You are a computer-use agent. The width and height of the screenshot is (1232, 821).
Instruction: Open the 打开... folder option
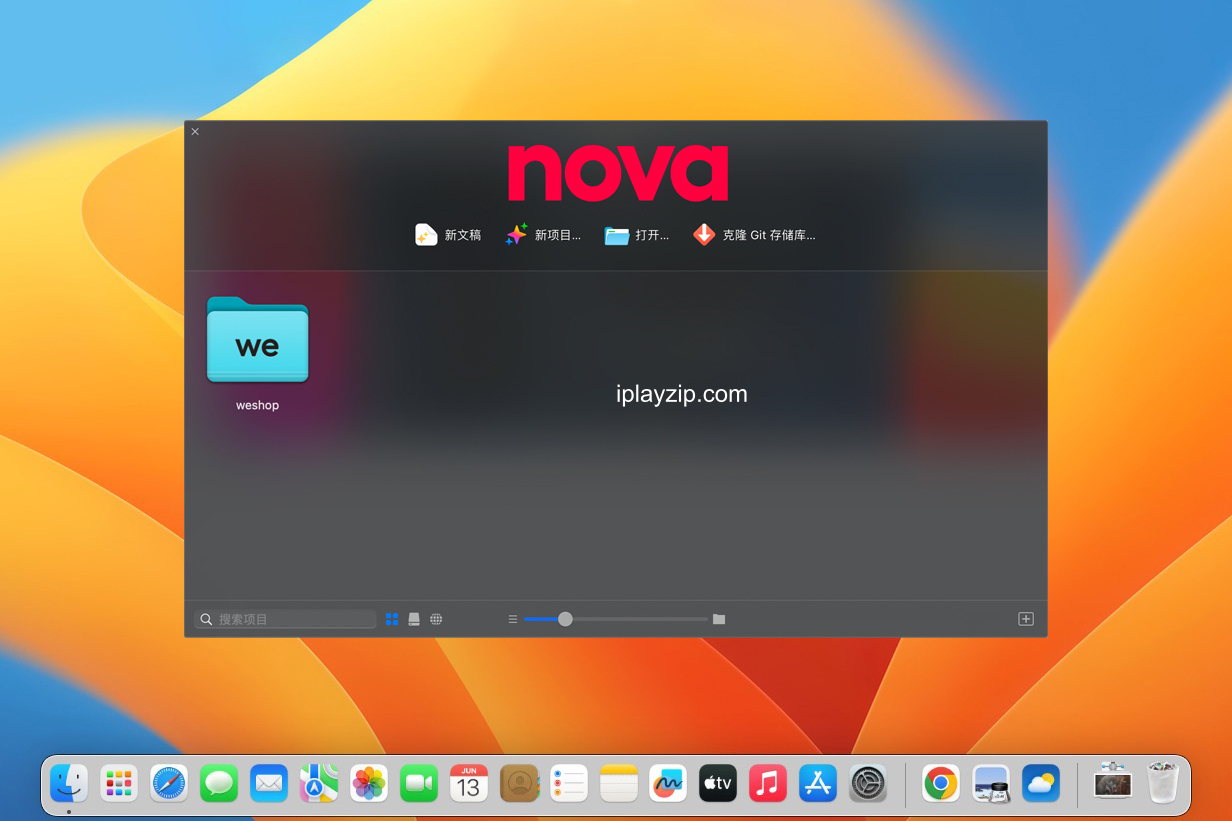coord(617,235)
